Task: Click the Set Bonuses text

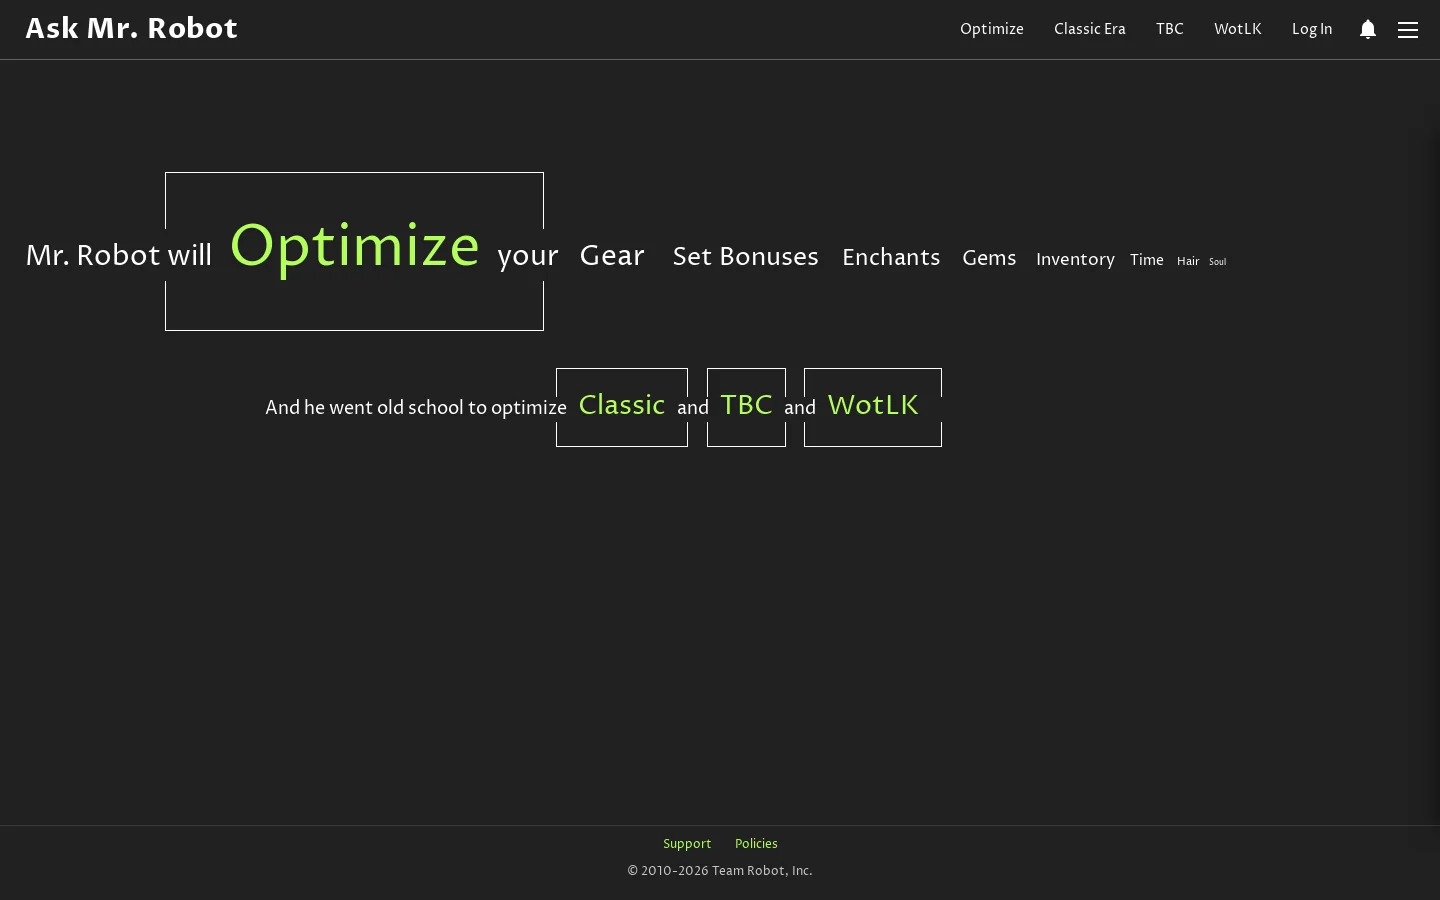Action: coord(746,257)
